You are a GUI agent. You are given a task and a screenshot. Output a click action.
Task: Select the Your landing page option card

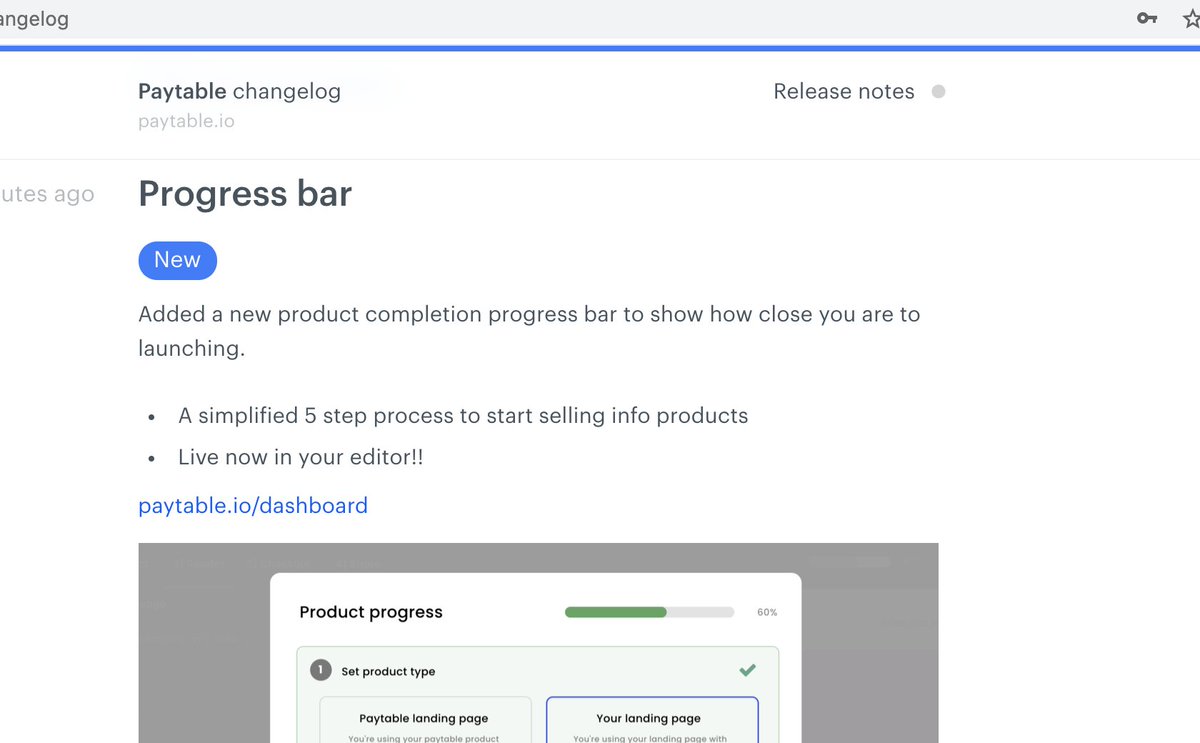pyautogui.click(x=652, y=720)
